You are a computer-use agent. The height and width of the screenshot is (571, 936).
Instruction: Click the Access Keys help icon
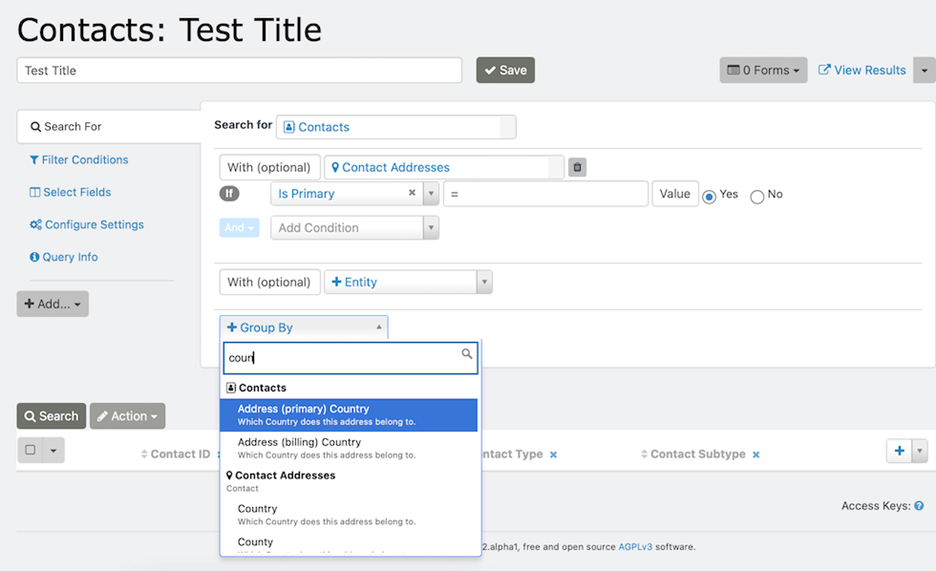pos(919,506)
